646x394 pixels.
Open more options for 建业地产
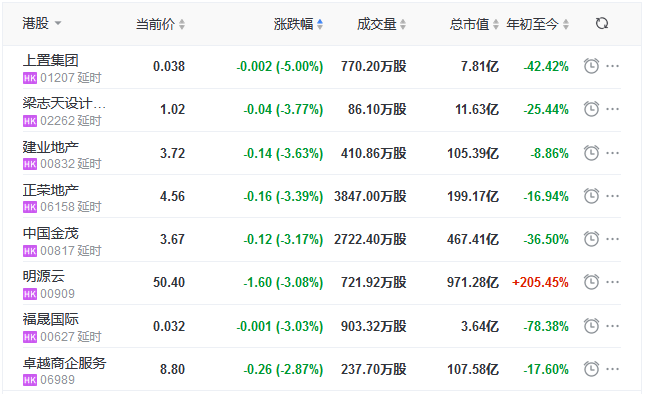click(613, 153)
